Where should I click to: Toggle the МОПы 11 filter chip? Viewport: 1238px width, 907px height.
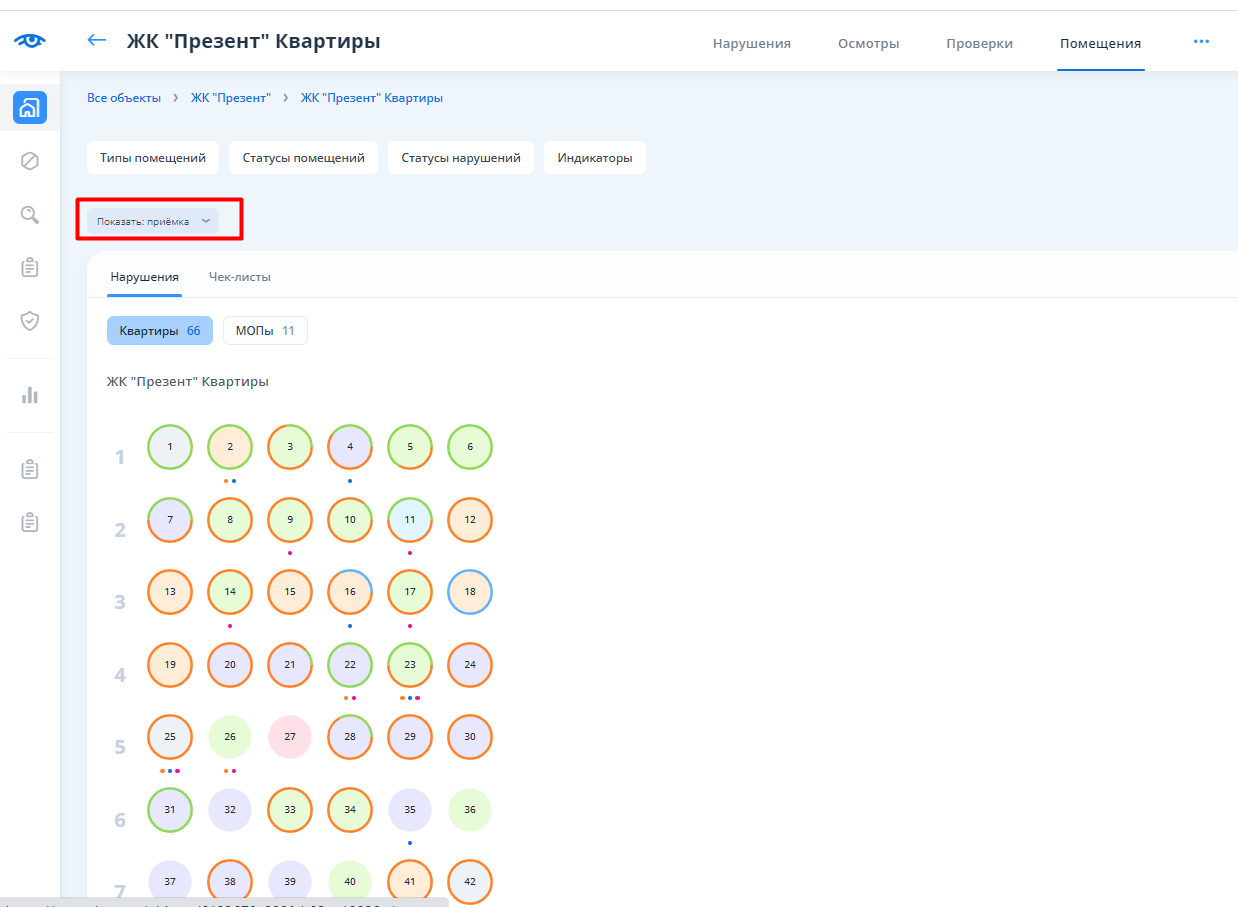coord(265,331)
